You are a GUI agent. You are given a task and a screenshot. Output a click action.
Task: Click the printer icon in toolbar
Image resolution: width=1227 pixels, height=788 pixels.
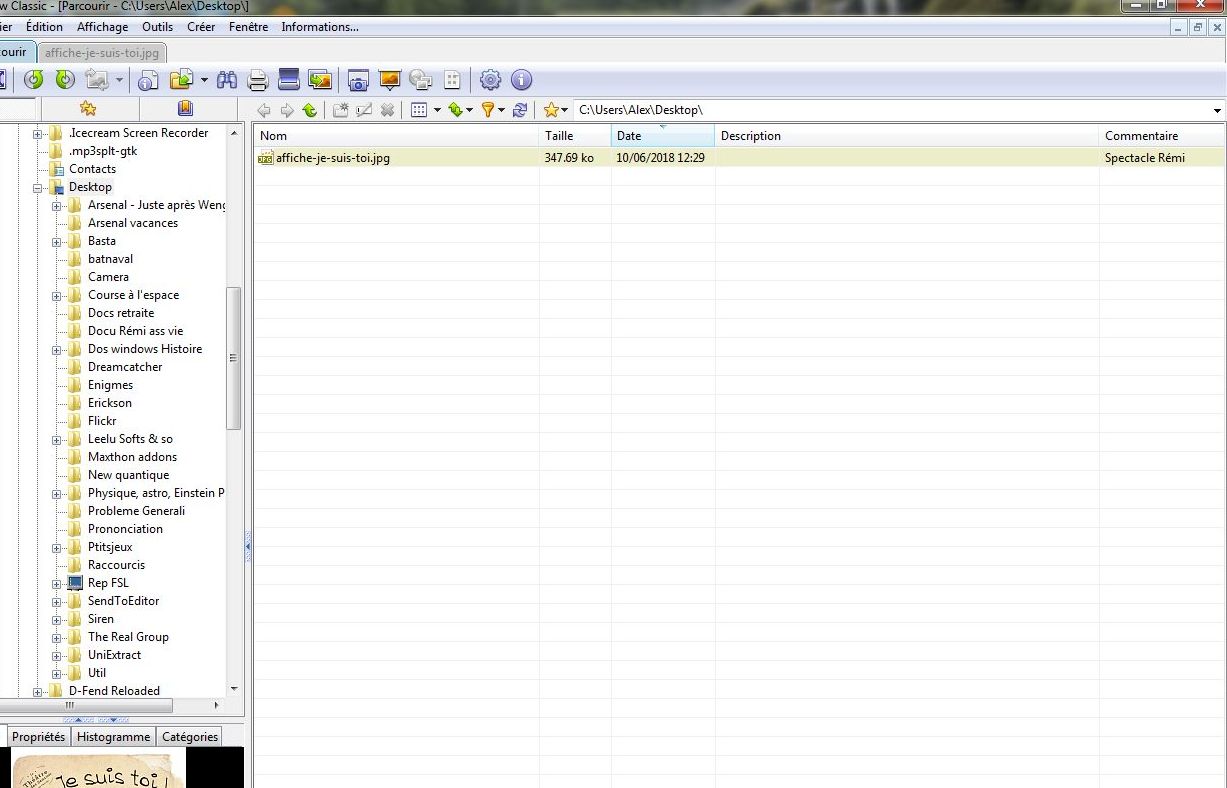[257, 80]
